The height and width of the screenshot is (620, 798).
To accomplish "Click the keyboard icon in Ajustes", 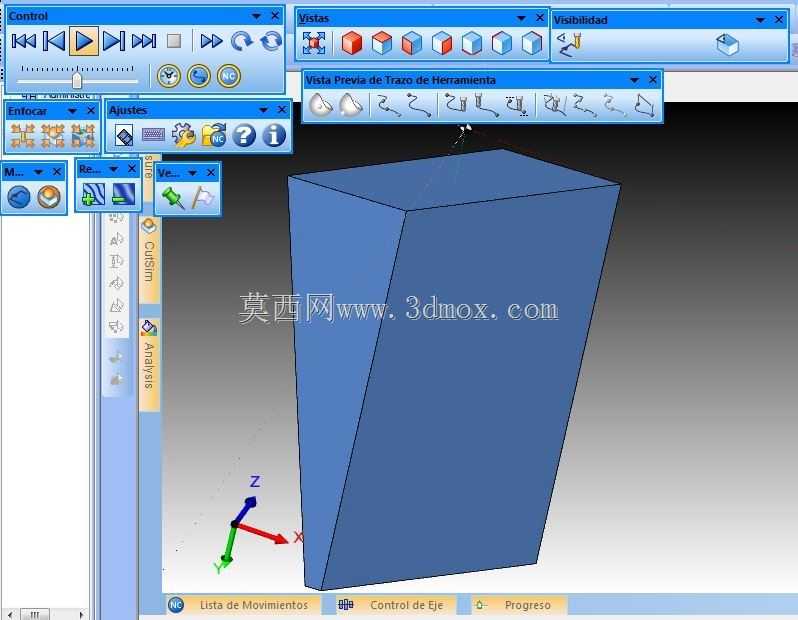I will coord(153,135).
